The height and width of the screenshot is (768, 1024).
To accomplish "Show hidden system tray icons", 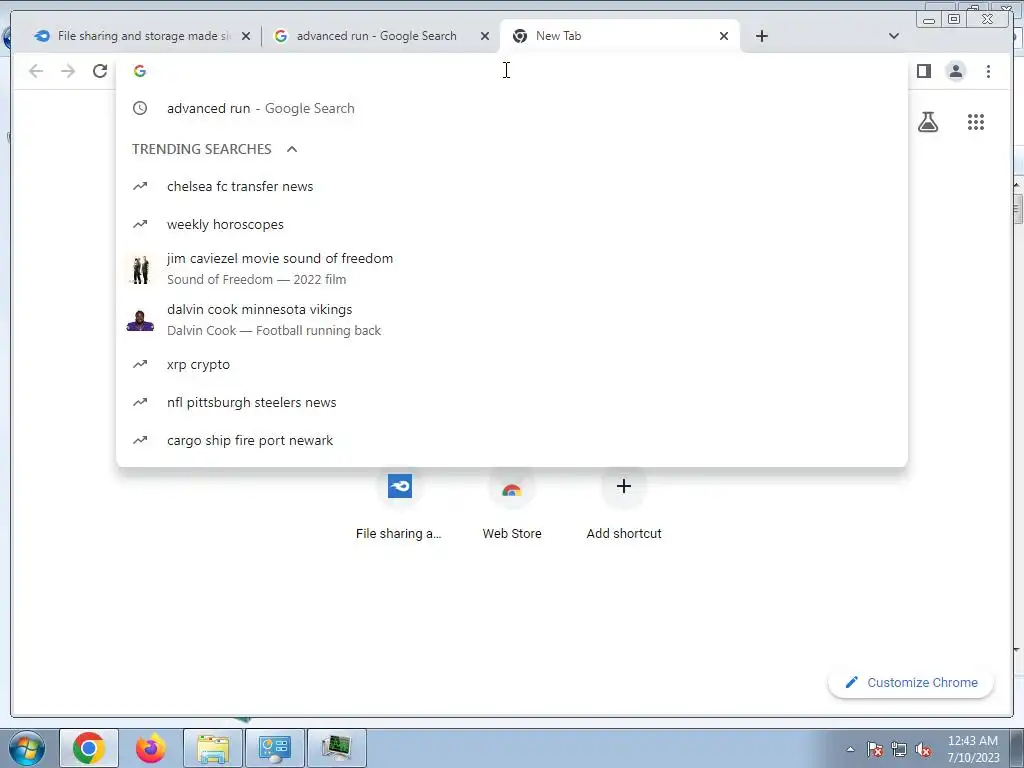I will click(850, 750).
